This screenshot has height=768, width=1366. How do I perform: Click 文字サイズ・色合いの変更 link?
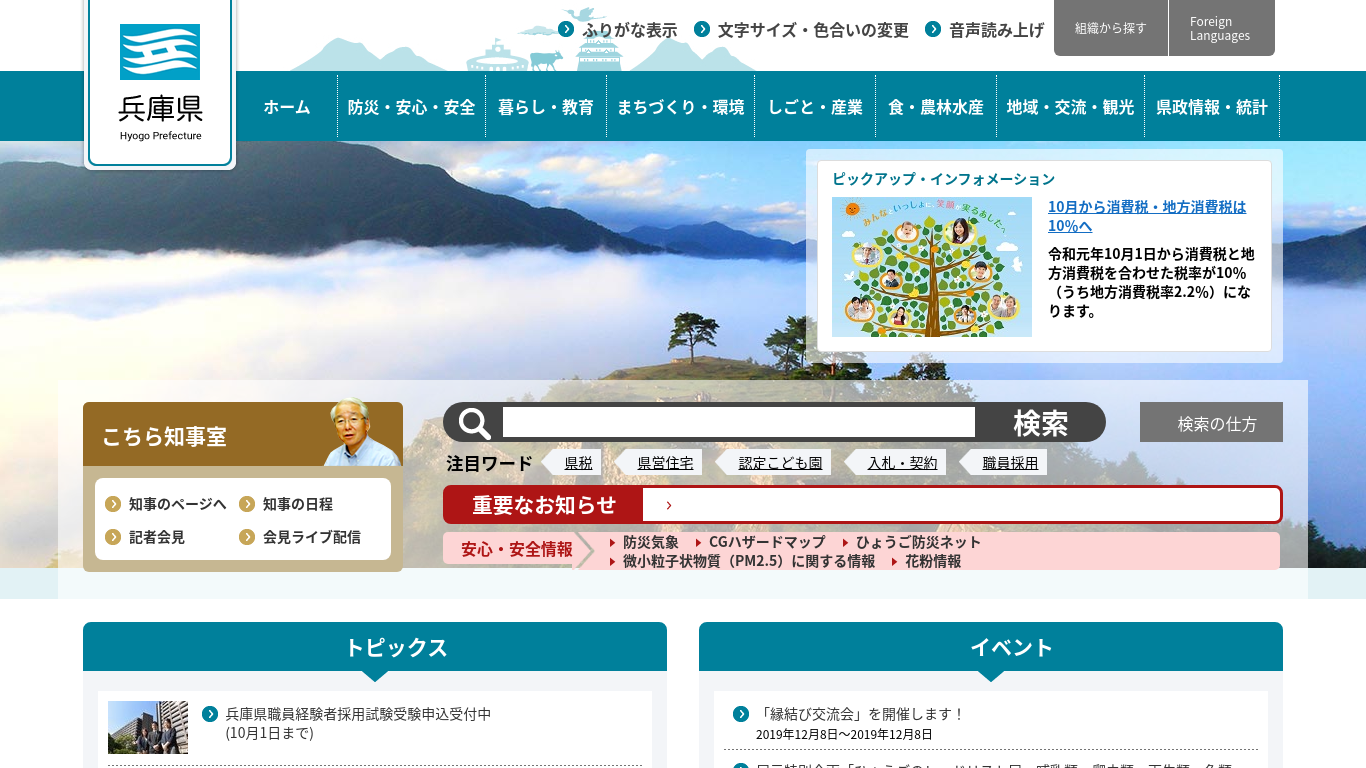click(813, 30)
